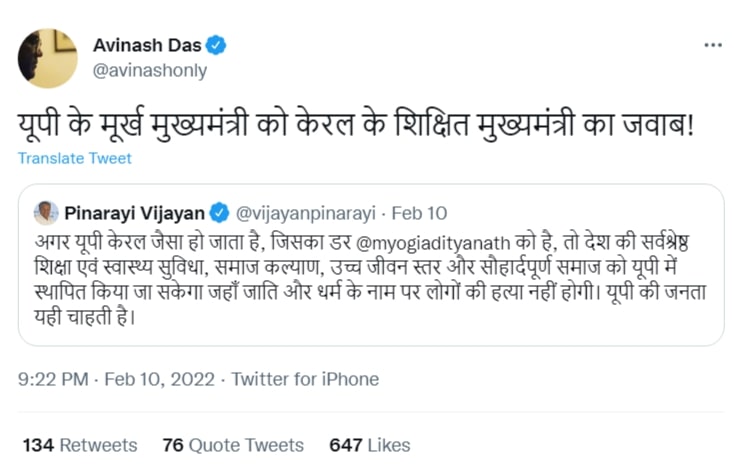Select the Pinarayi Vijayan name in quoted tweet
The height and width of the screenshot is (473, 745).
pos(136,213)
